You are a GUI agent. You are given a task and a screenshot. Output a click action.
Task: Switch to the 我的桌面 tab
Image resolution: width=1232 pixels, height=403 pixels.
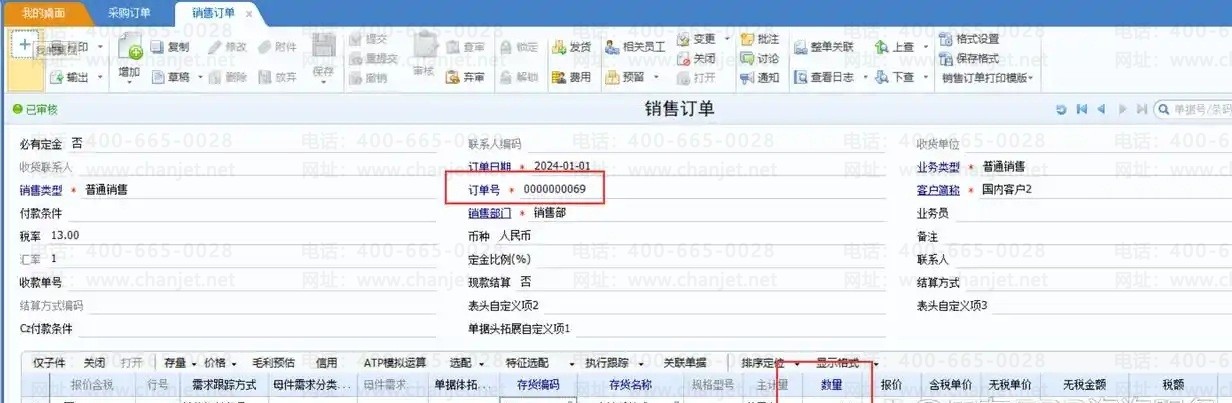coord(44,13)
